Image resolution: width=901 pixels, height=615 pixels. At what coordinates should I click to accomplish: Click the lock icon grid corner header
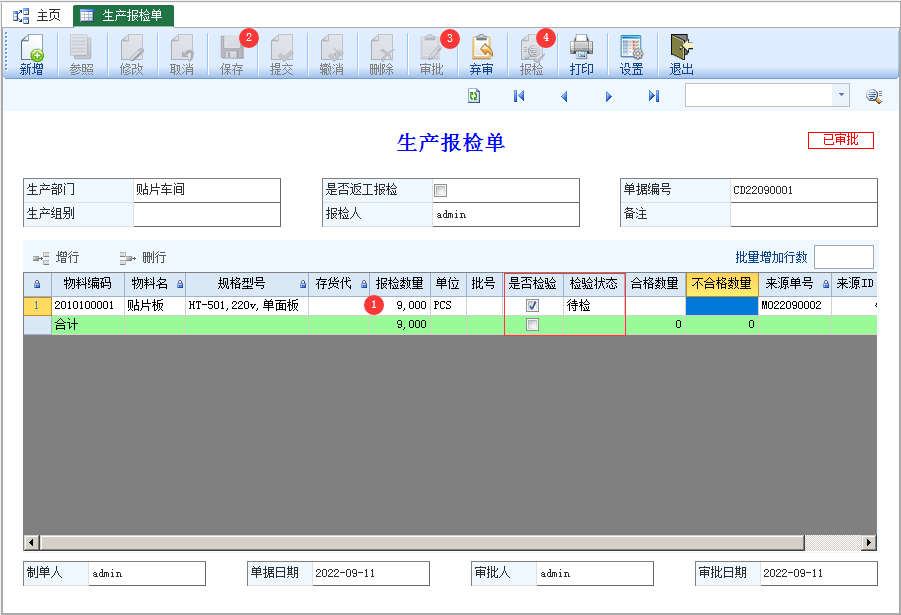click(37, 284)
